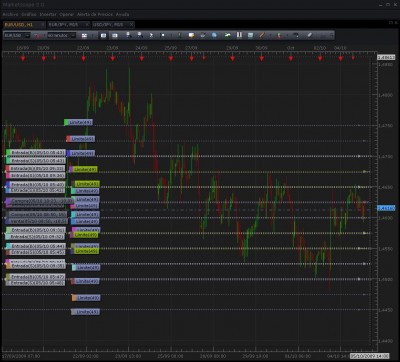Expand the arrow next to the pencil tool
The width and height of the screenshot is (400, 362).
269,35
